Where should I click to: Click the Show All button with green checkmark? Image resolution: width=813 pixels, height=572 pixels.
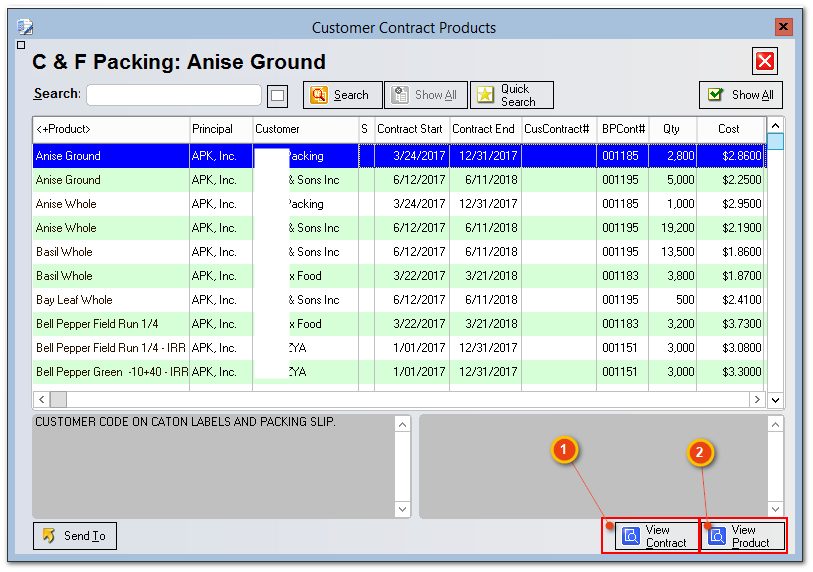click(740, 95)
